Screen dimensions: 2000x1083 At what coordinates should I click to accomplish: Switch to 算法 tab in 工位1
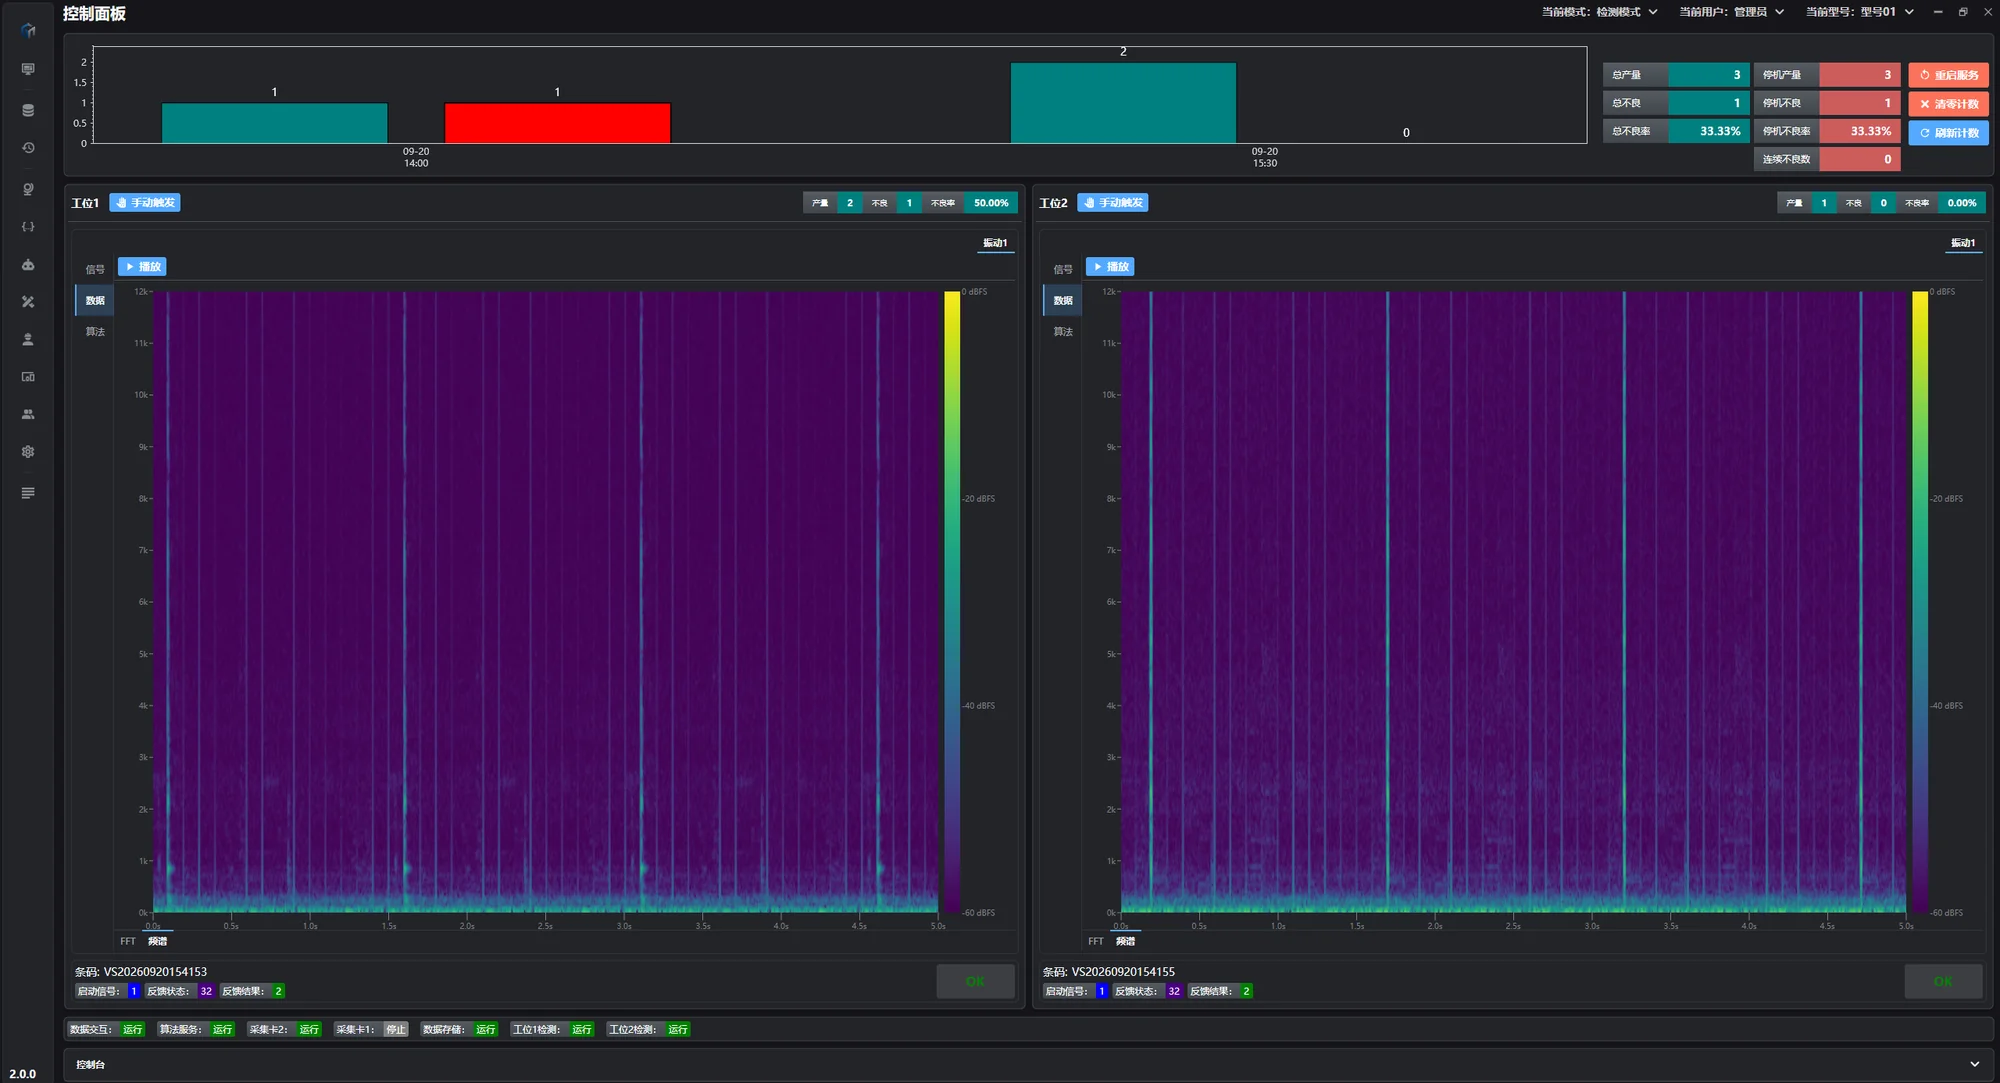(x=95, y=332)
